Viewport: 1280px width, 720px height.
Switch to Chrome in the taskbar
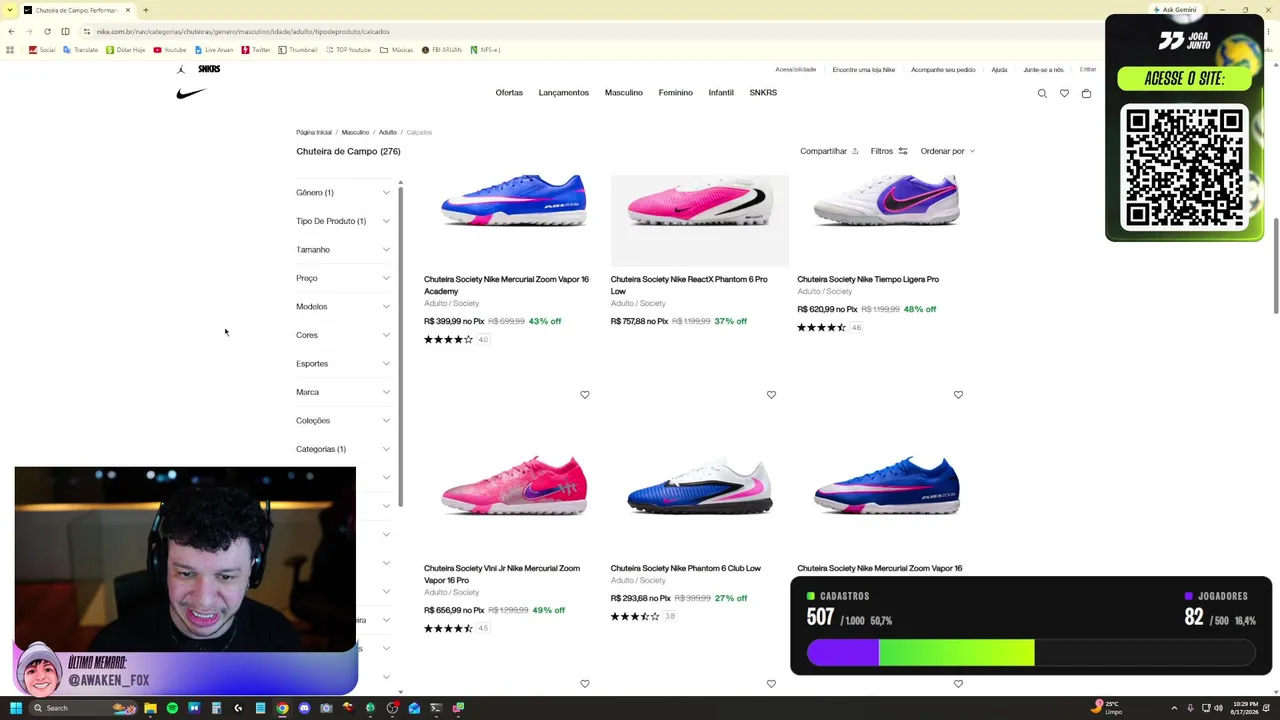[282, 708]
